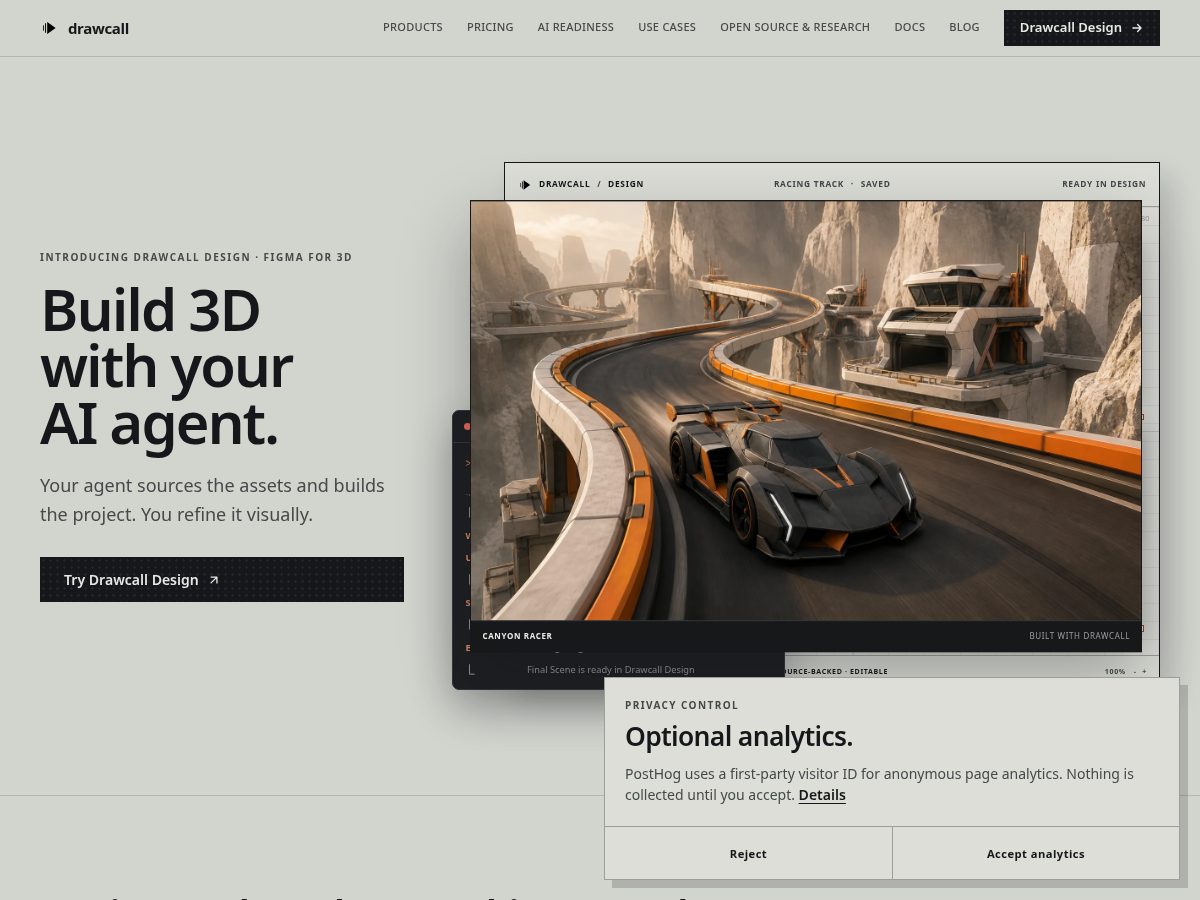Visit the Blog from the top navigation
The height and width of the screenshot is (900, 1200).
(x=964, y=27)
